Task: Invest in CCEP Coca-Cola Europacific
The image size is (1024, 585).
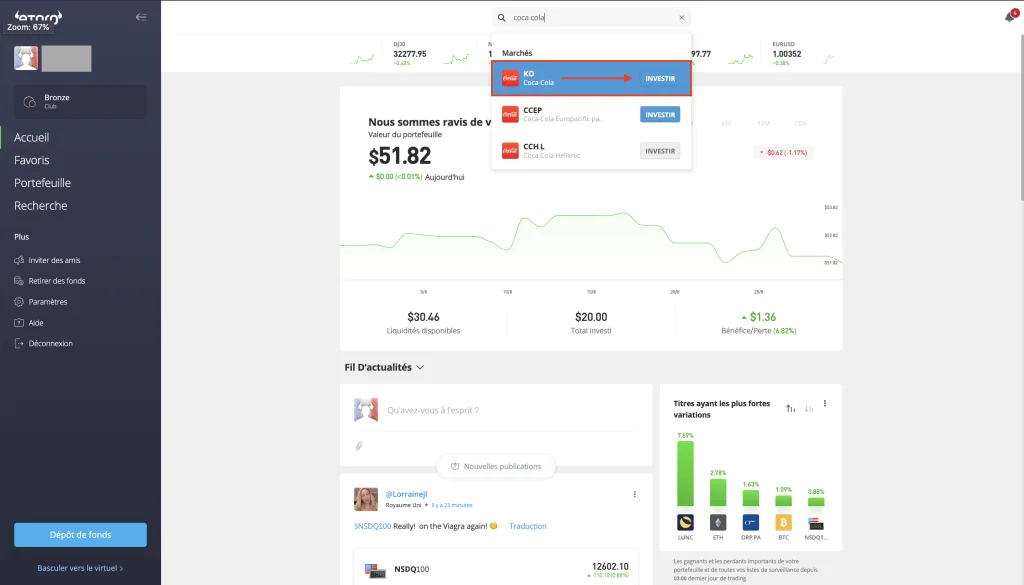Action: [660, 114]
